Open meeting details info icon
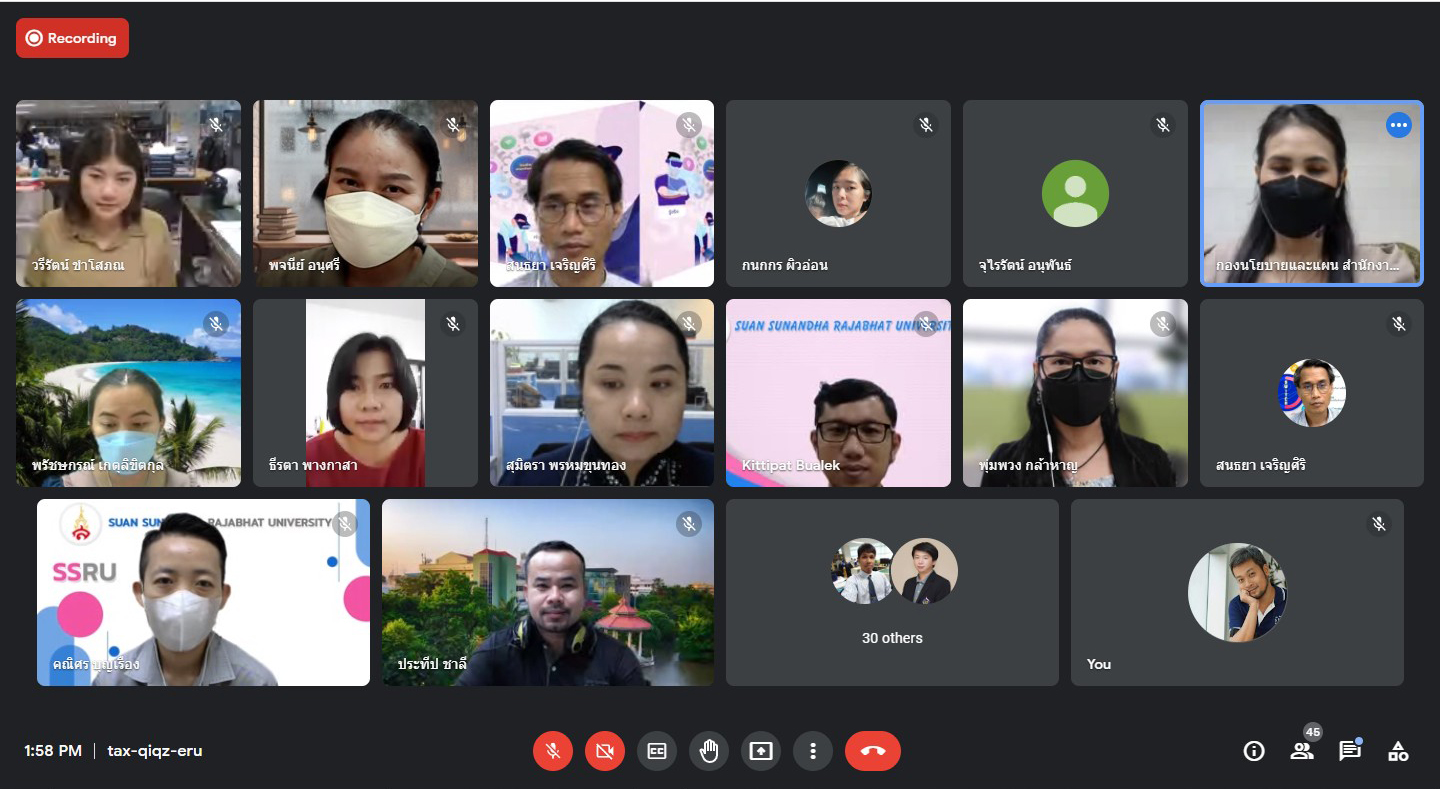Image resolution: width=1440 pixels, height=789 pixels. pyautogui.click(x=1253, y=751)
